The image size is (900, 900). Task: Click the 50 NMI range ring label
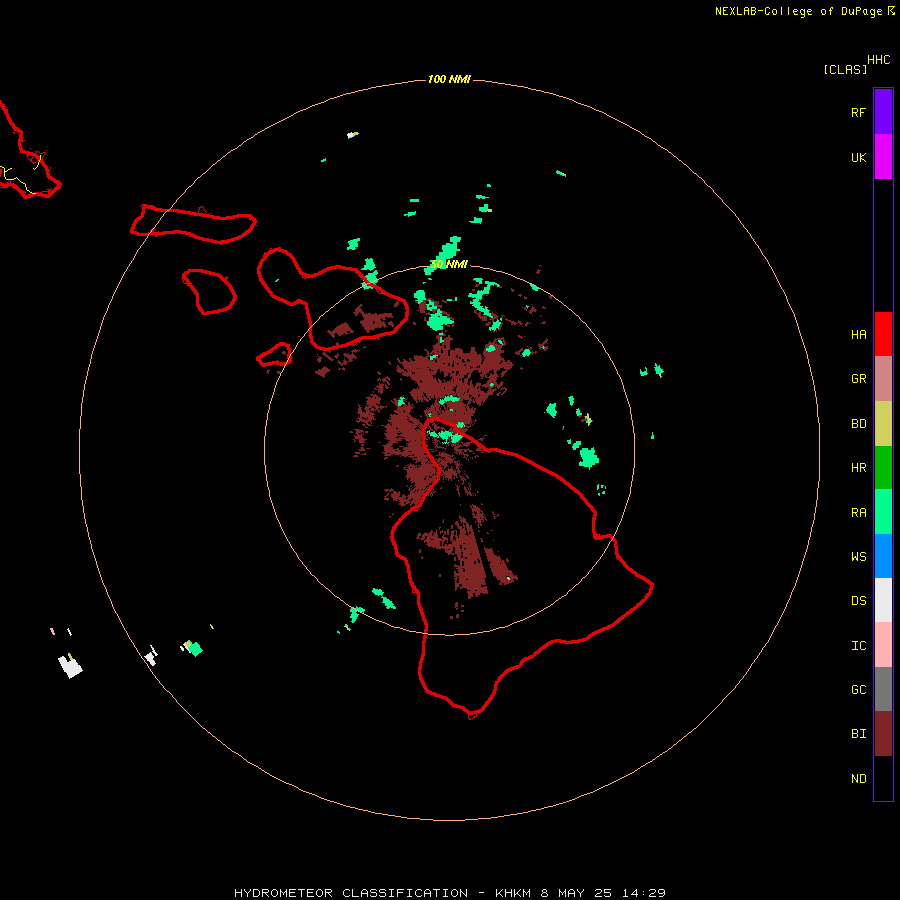point(449,264)
